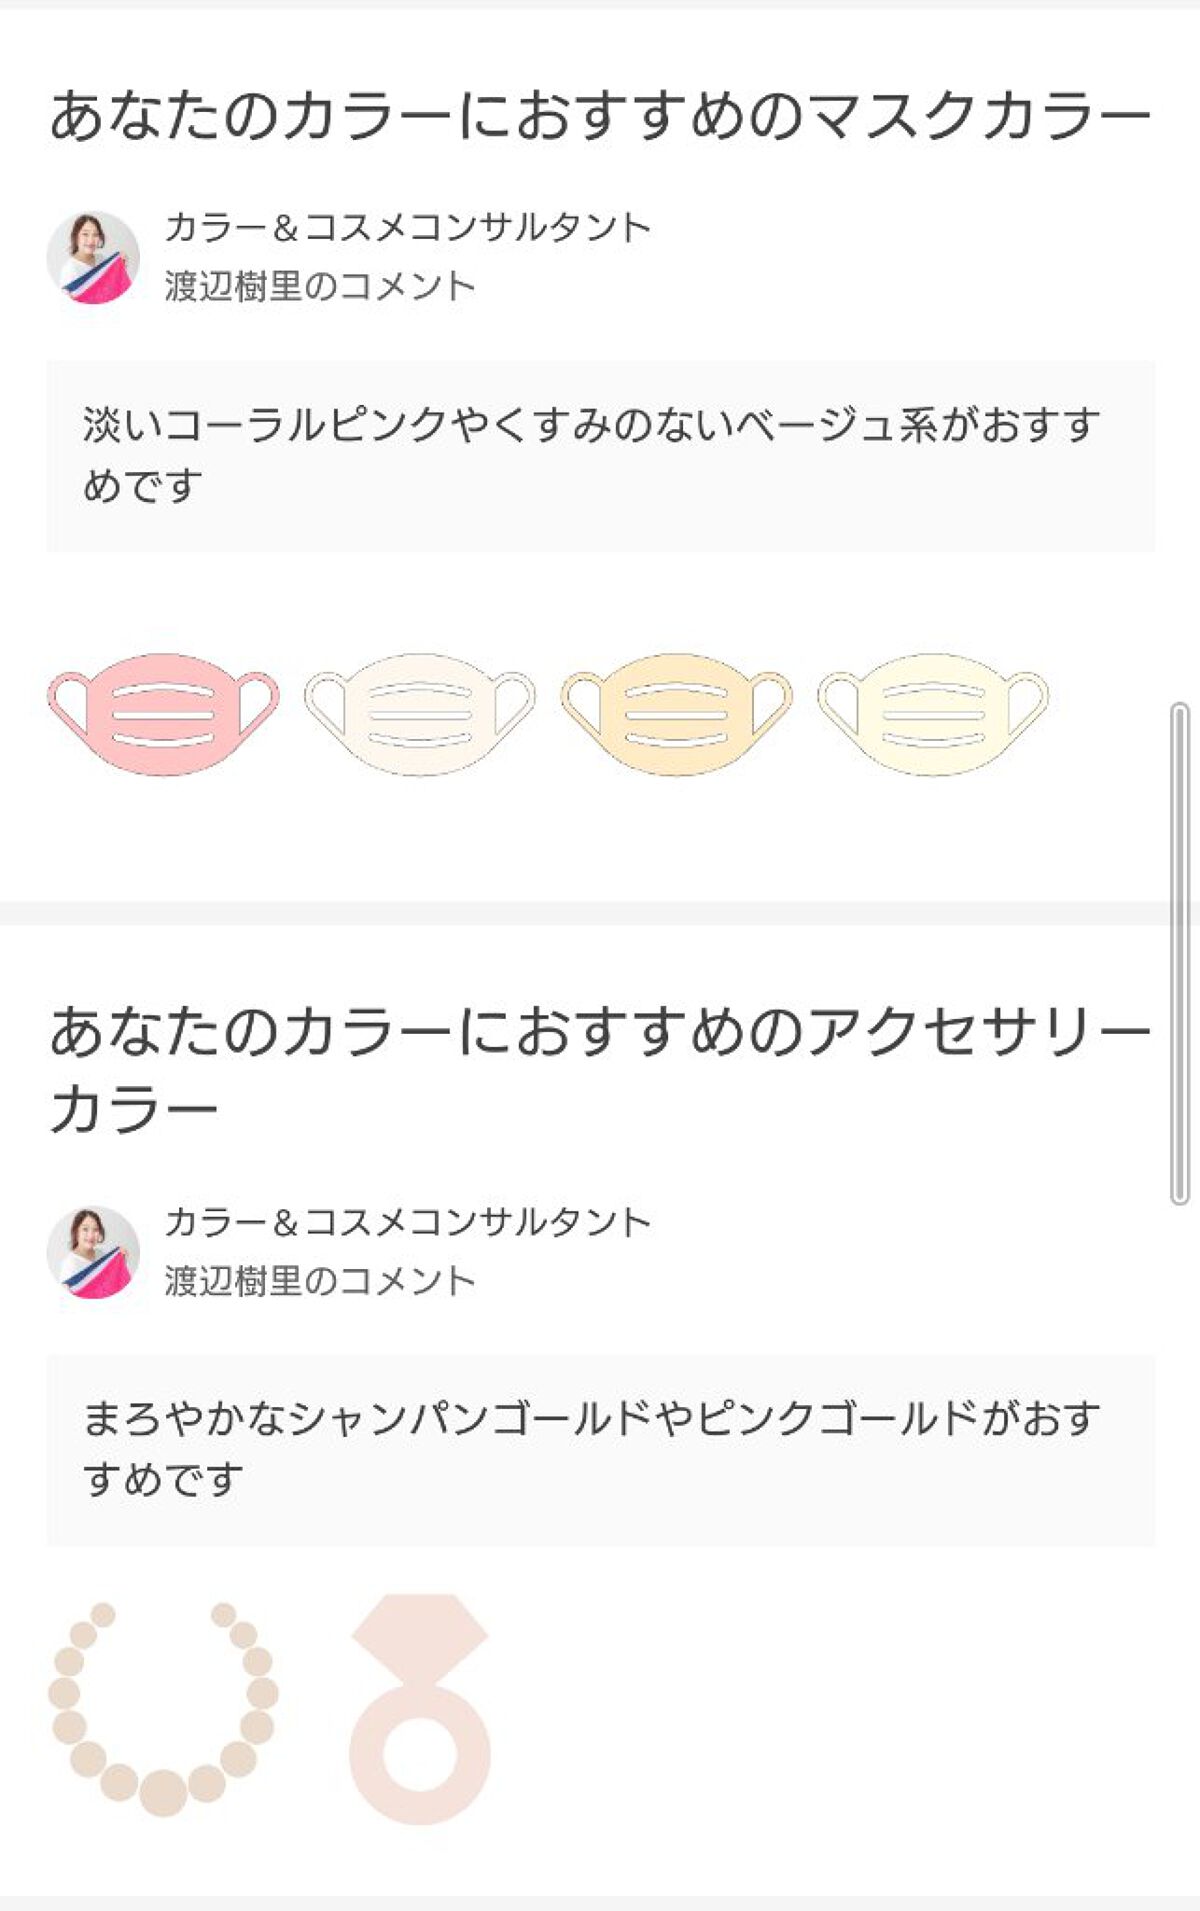
Task: Select the light cream yellow mask icon
Action: pyautogui.click(x=933, y=714)
